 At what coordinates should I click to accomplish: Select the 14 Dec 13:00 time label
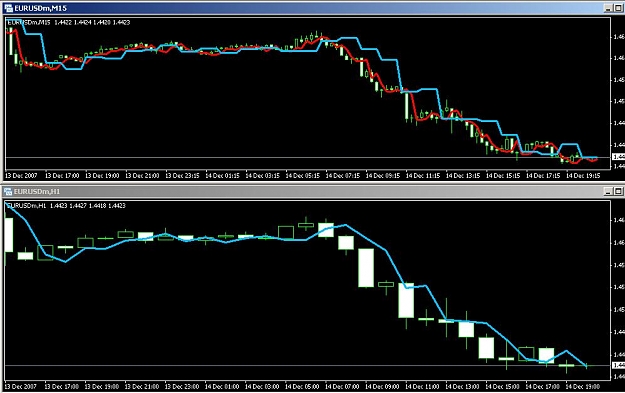point(462,386)
